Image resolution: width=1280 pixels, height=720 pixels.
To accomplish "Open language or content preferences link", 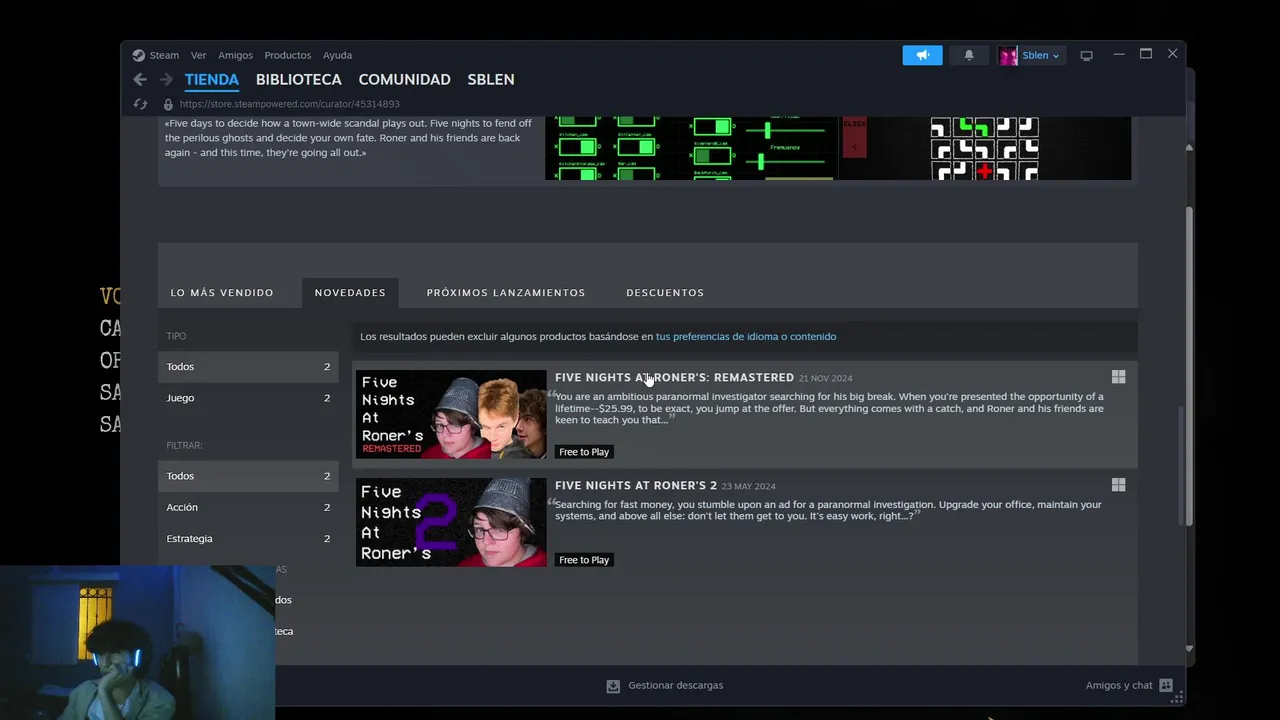I will click(x=746, y=337).
